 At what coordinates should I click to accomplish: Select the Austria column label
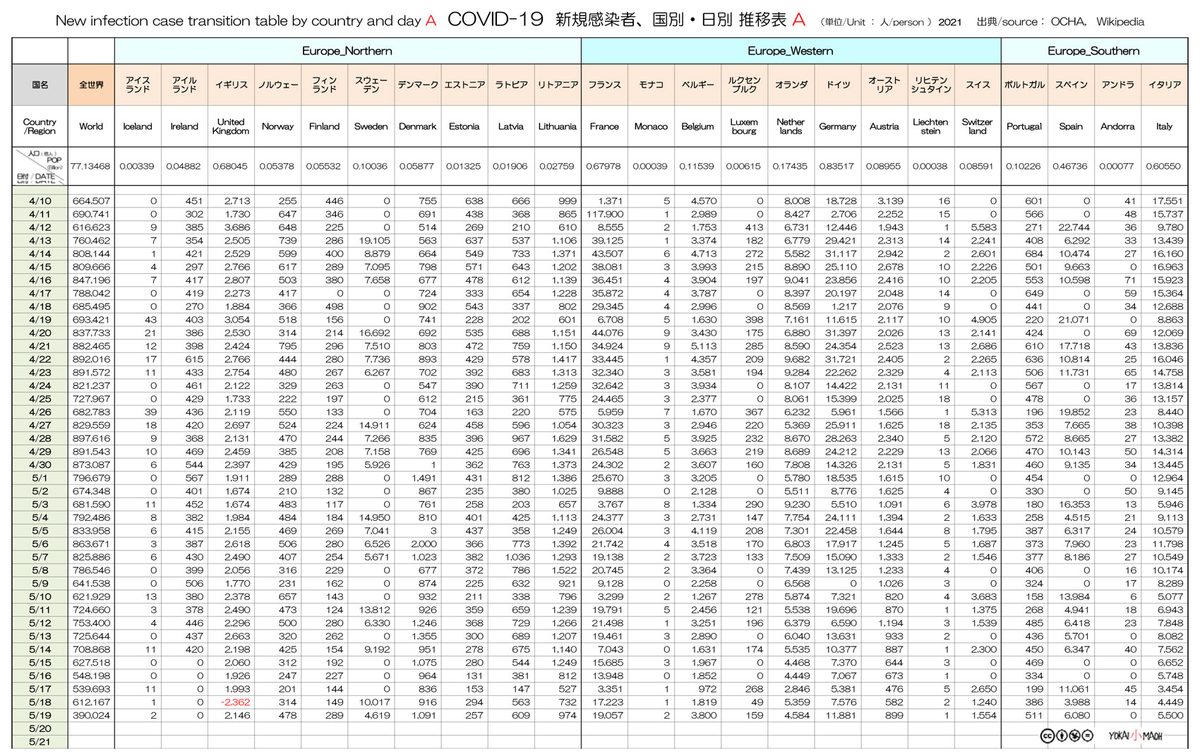pyautogui.click(x=884, y=127)
